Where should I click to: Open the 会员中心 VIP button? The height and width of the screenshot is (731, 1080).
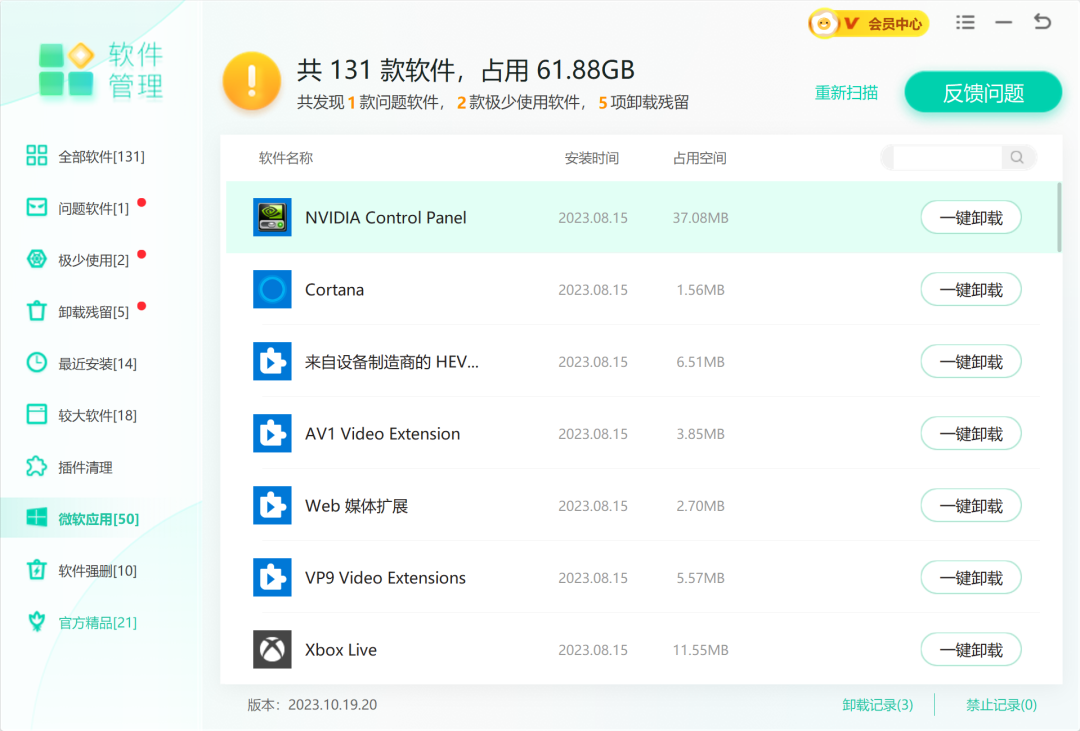tap(869, 23)
